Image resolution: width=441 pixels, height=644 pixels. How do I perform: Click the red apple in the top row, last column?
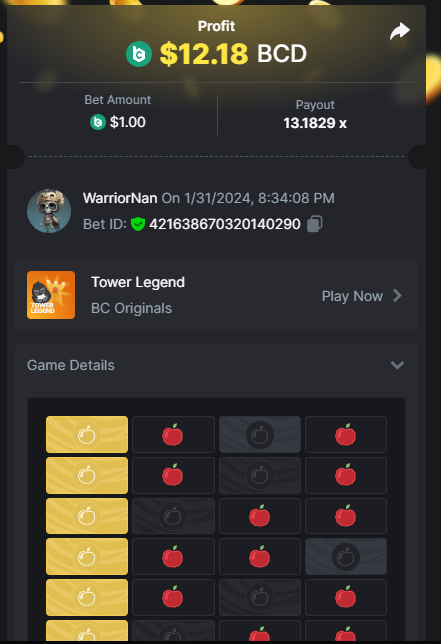pos(346,435)
